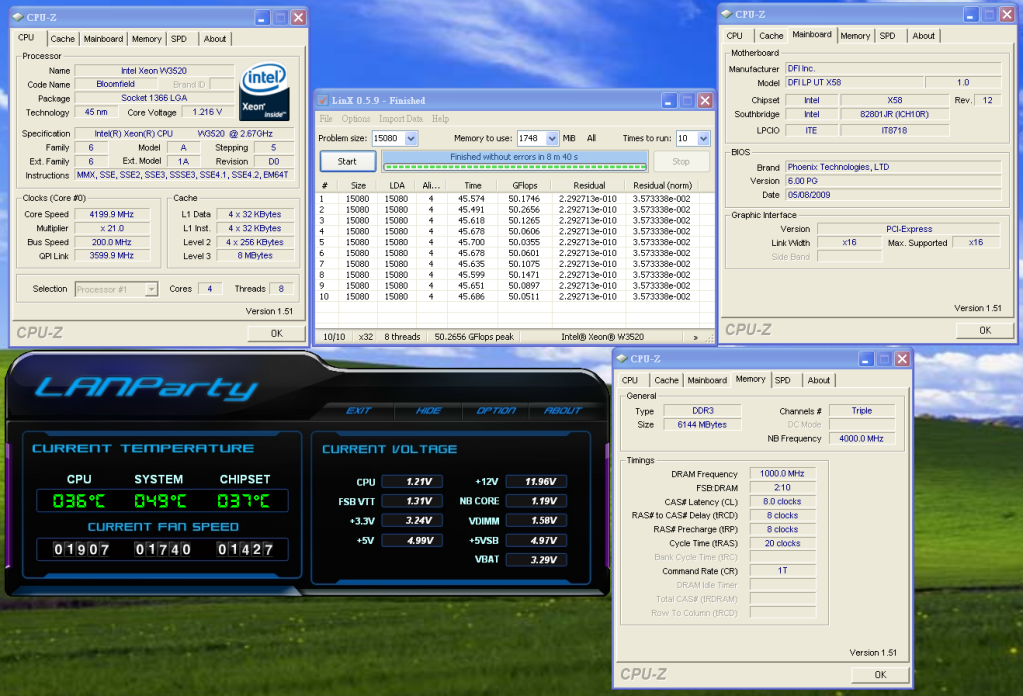Open the Times to run dropdown
This screenshot has width=1023, height=696.
[703, 138]
